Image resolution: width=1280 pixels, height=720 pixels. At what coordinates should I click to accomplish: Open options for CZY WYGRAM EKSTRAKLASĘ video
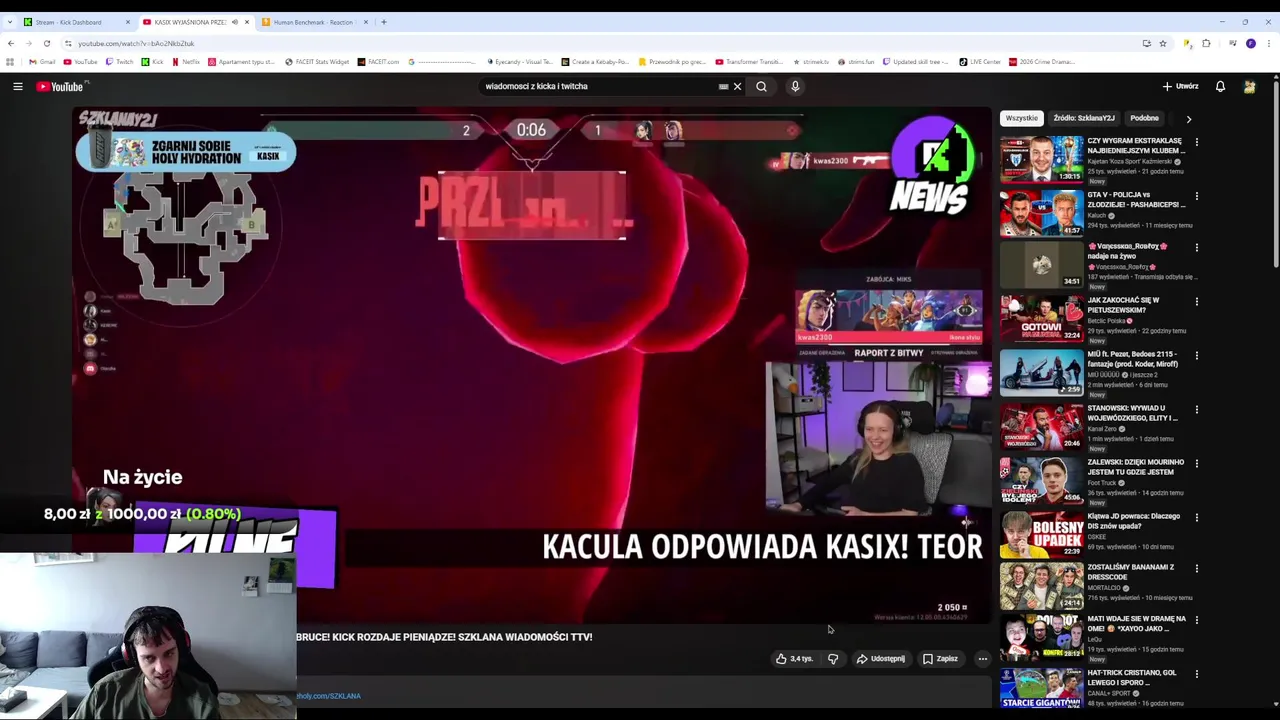(1196, 142)
